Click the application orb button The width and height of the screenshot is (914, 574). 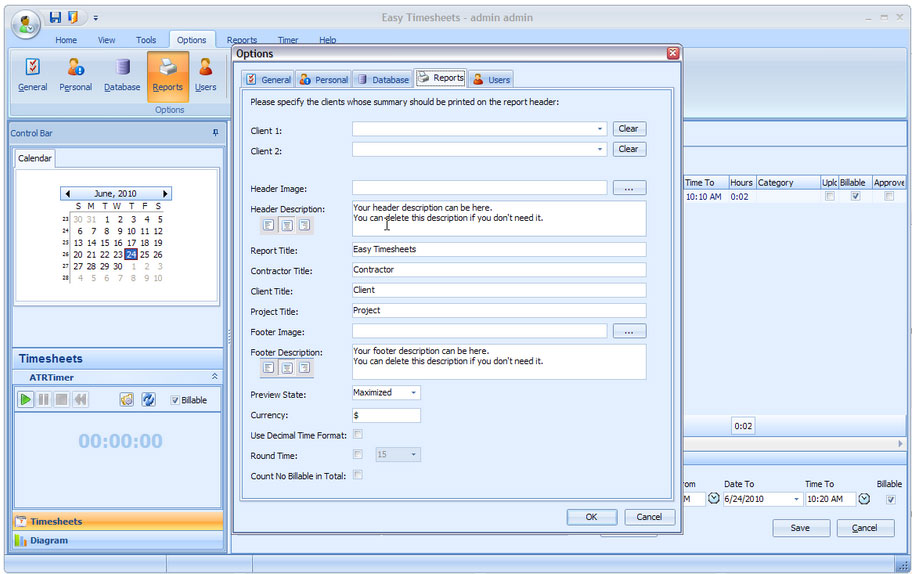pos(26,24)
